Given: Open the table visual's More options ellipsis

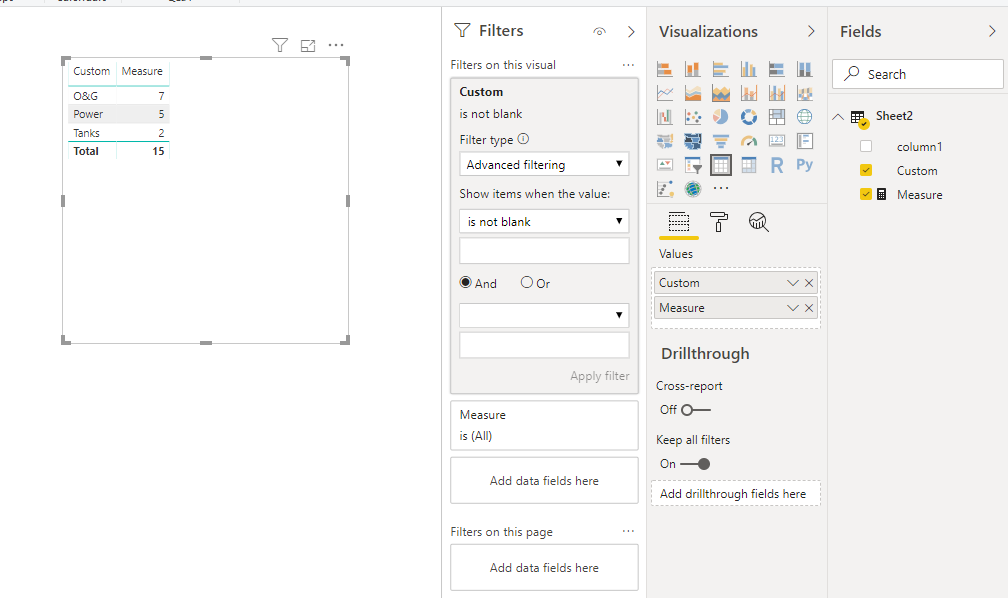Looking at the screenshot, I should pos(336,45).
